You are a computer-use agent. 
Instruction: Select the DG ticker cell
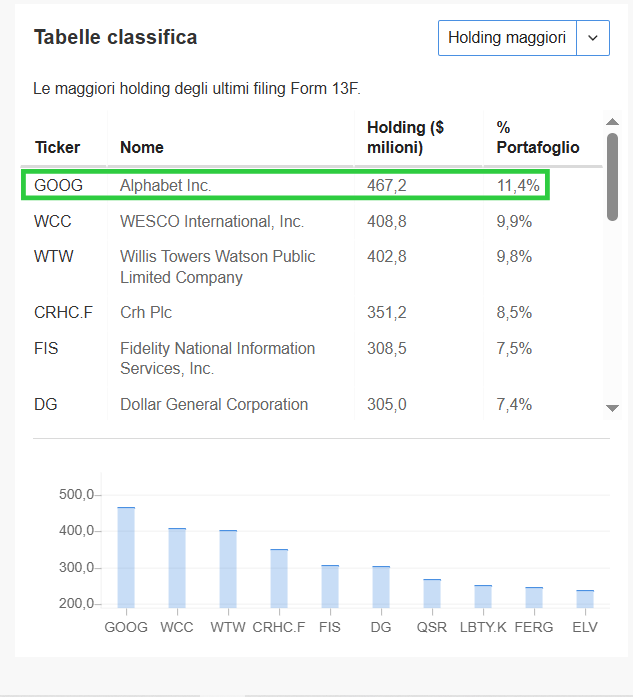point(46,405)
